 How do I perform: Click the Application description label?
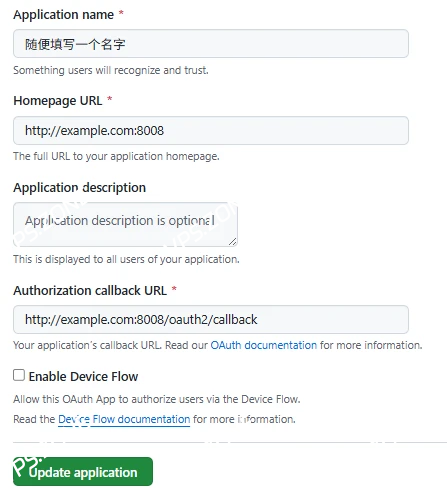[x=80, y=188]
